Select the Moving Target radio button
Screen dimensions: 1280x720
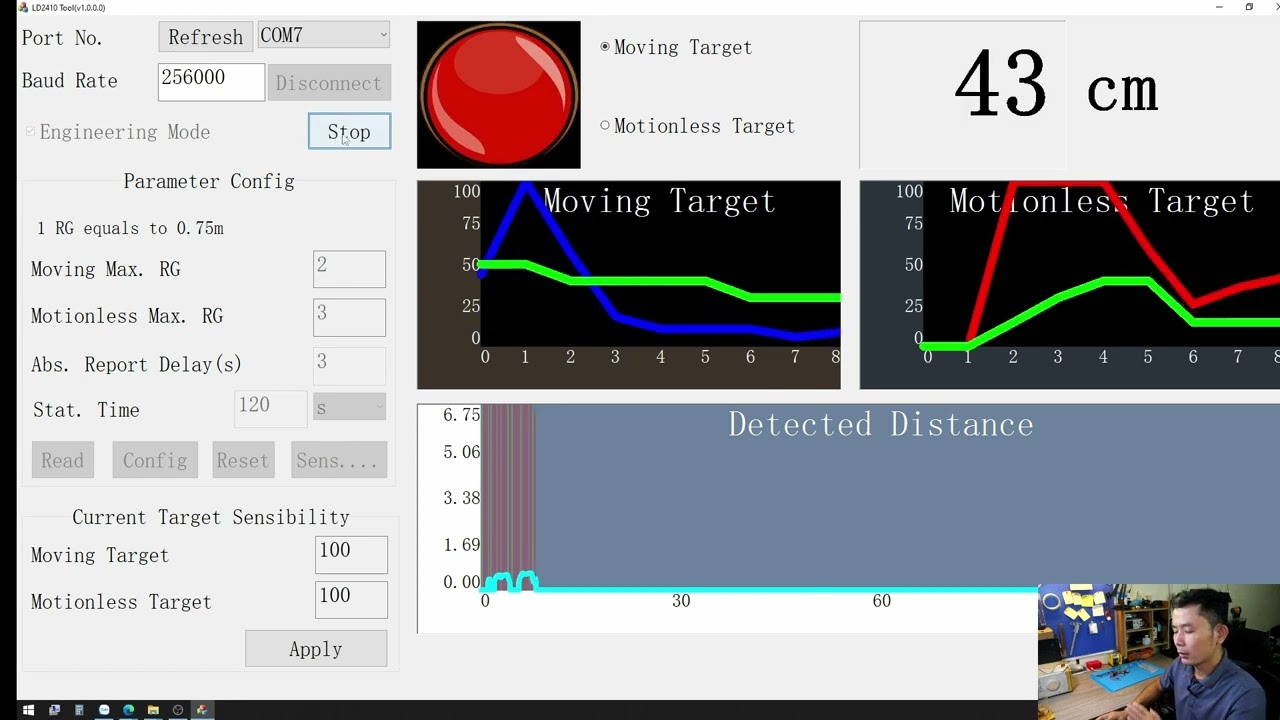[605, 47]
